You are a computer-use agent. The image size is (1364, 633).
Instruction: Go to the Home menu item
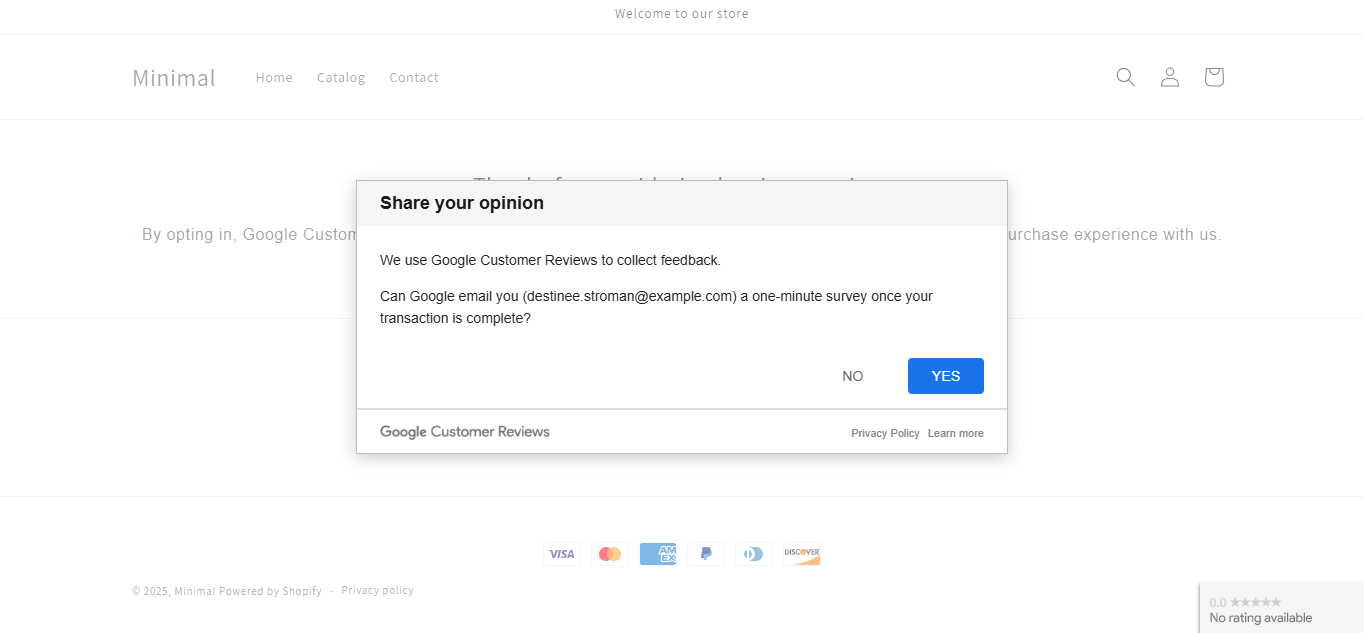(274, 77)
